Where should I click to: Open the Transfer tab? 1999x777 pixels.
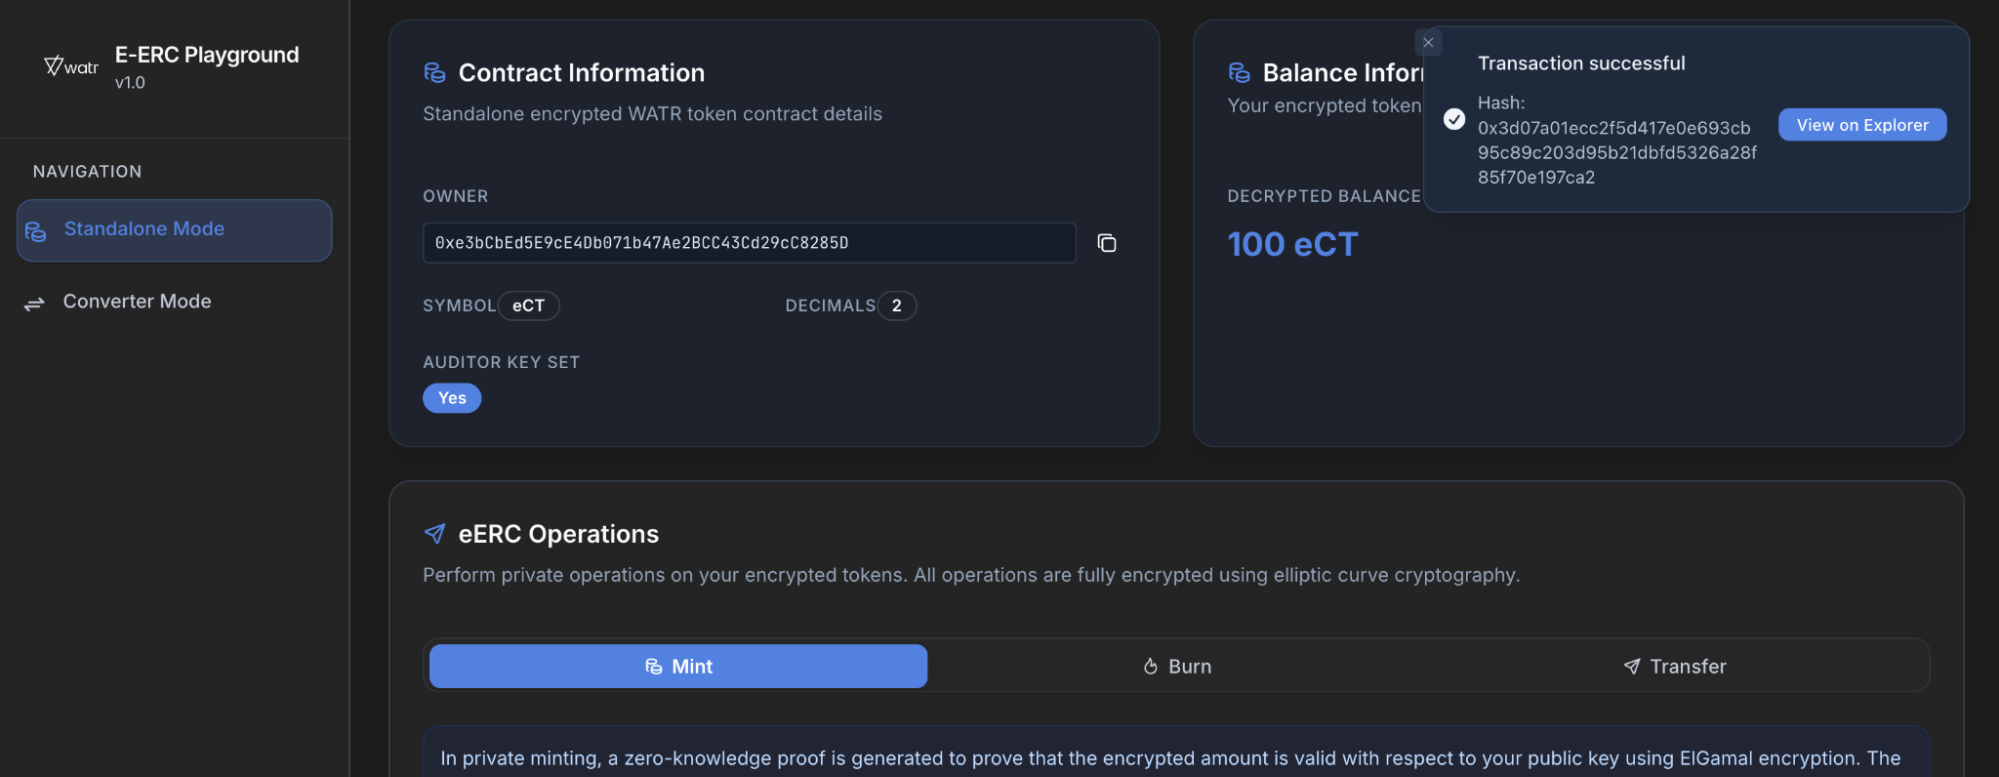pyautogui.click(x=1675, y=667)
